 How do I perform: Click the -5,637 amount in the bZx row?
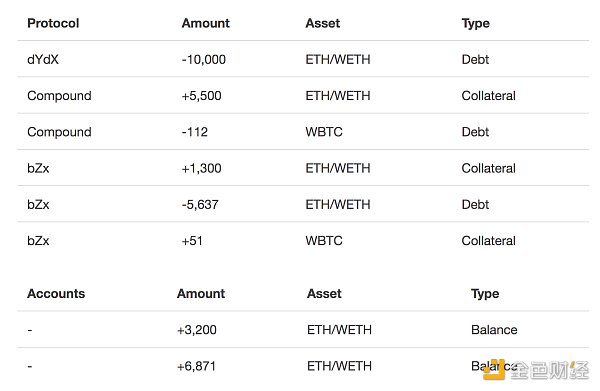coord(200,204)
